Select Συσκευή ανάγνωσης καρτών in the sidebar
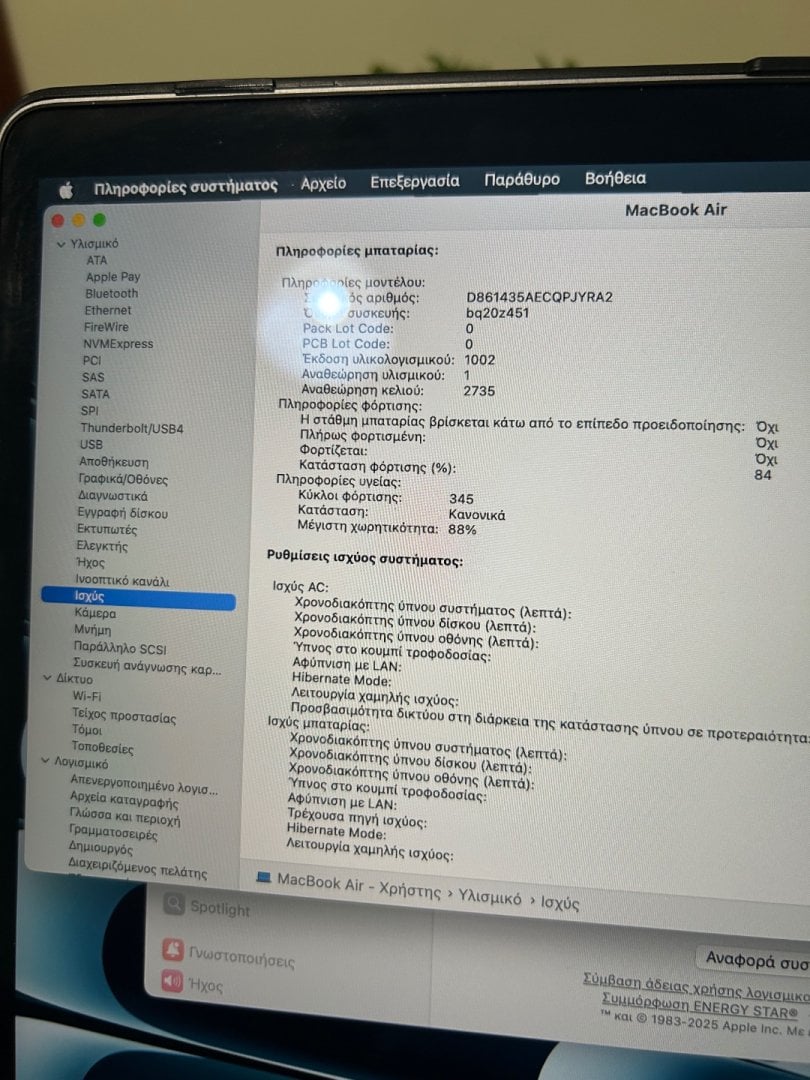Image resolution: width=810 pixels, height=1080 pixels. click(147, 666)
